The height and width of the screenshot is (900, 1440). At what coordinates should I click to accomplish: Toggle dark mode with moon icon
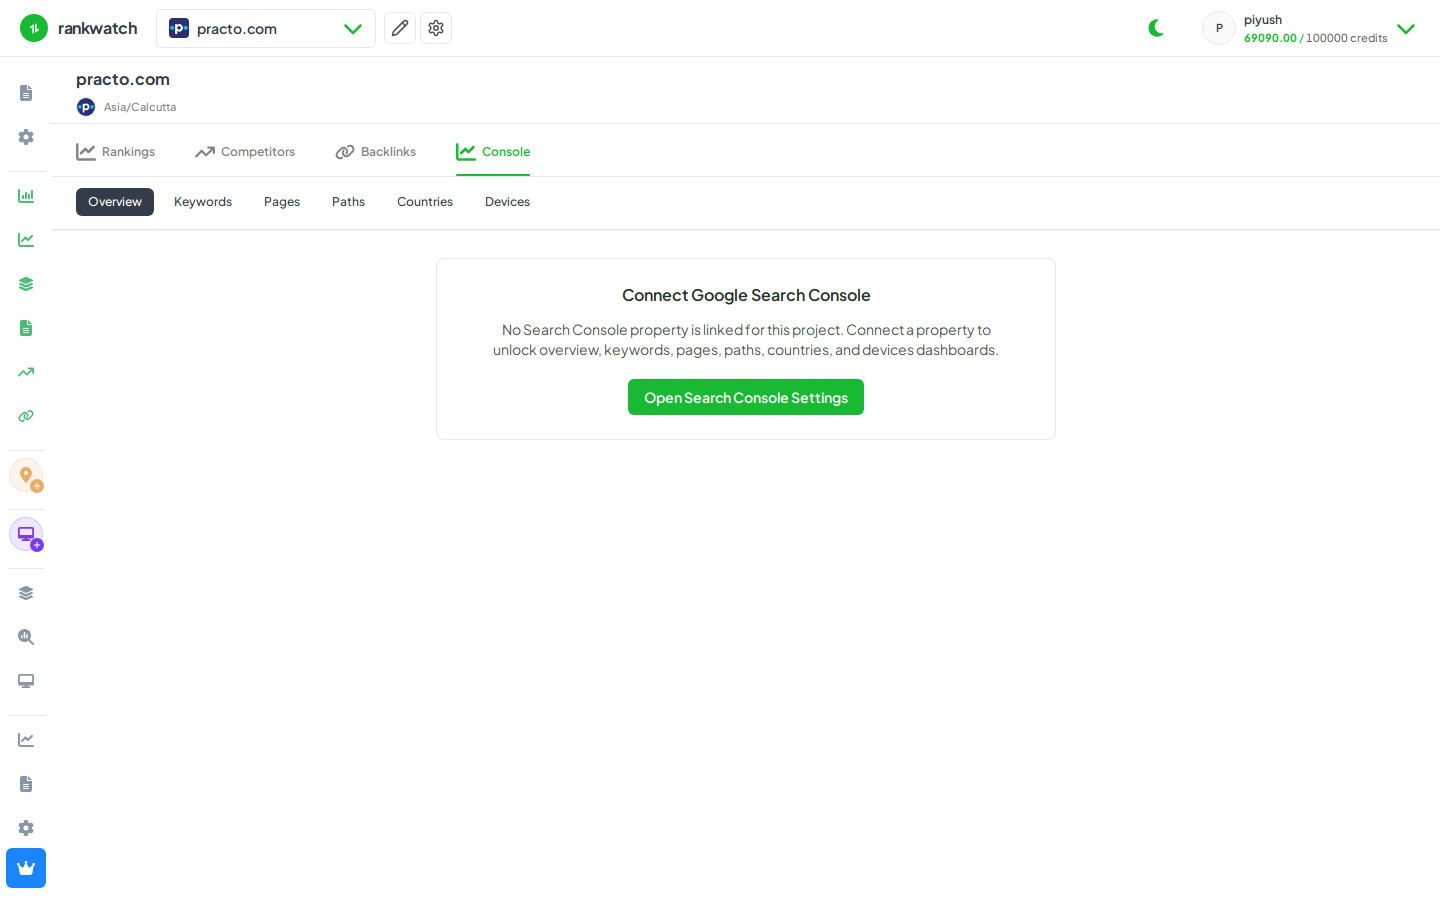coord(1156,28)
